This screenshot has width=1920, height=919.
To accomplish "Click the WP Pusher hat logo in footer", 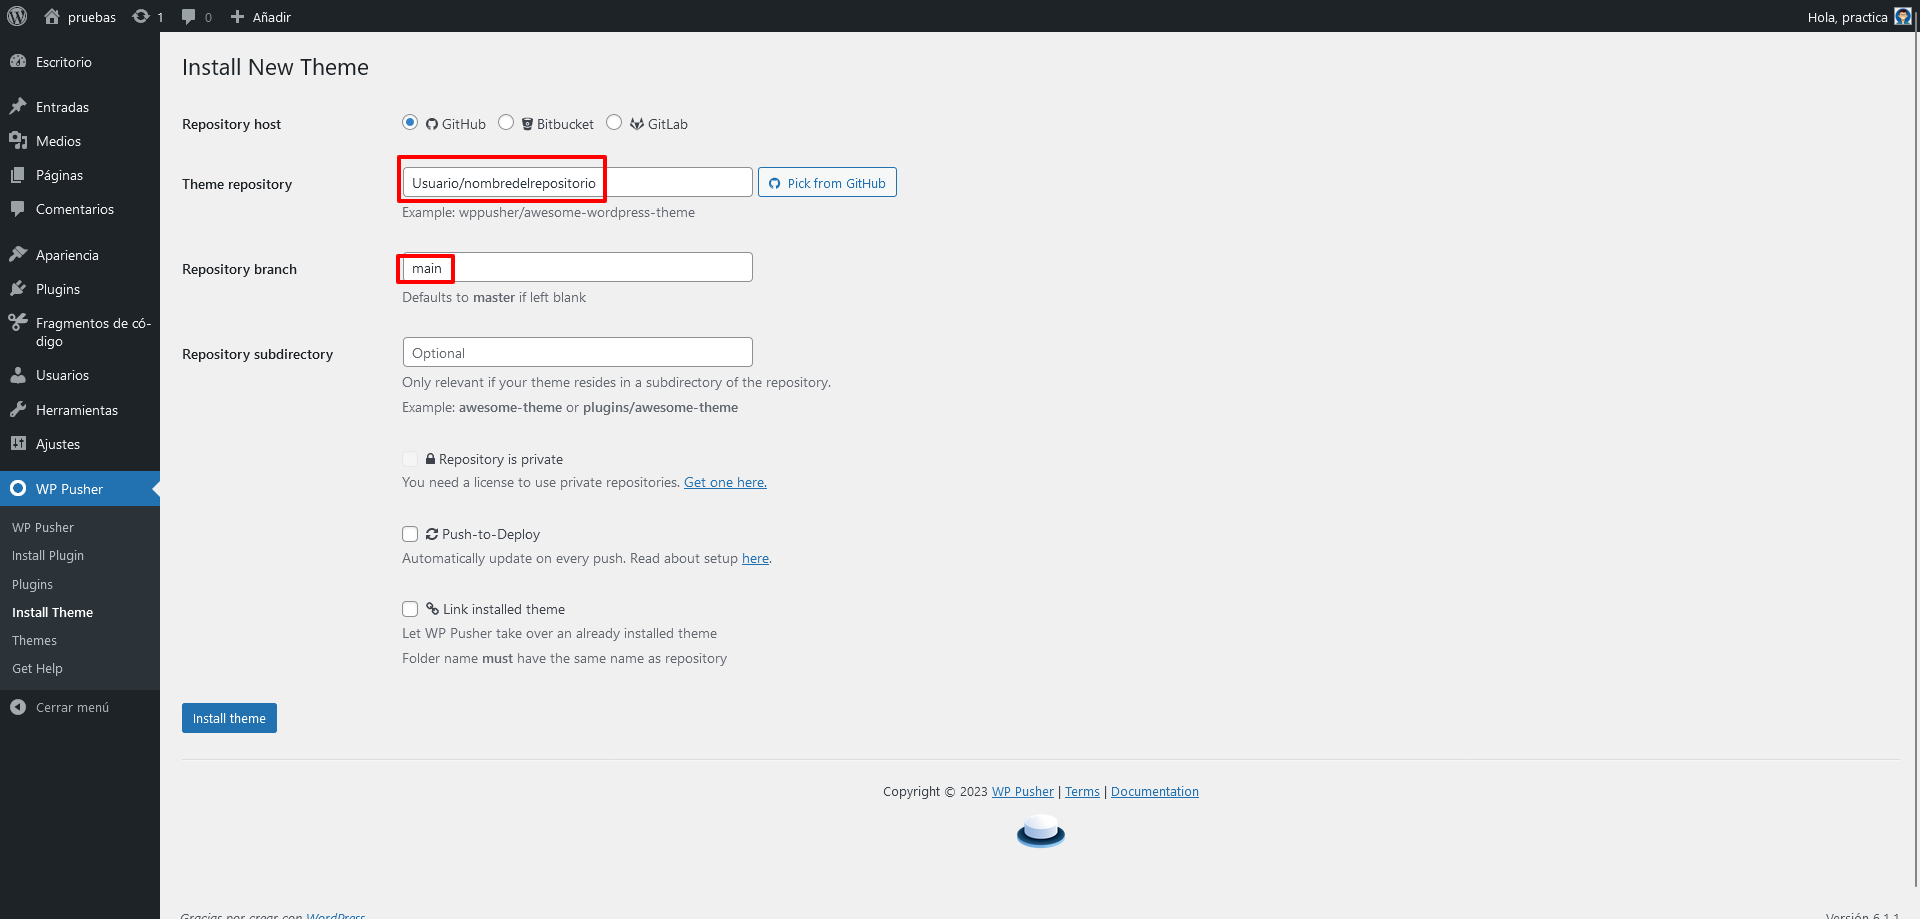I will 1041,831.
